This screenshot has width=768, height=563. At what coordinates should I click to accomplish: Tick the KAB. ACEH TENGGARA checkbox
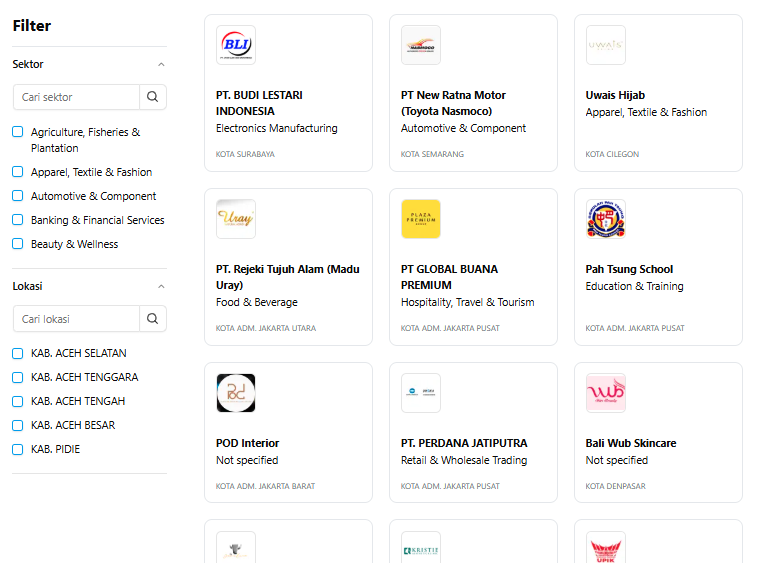[18, 377]
